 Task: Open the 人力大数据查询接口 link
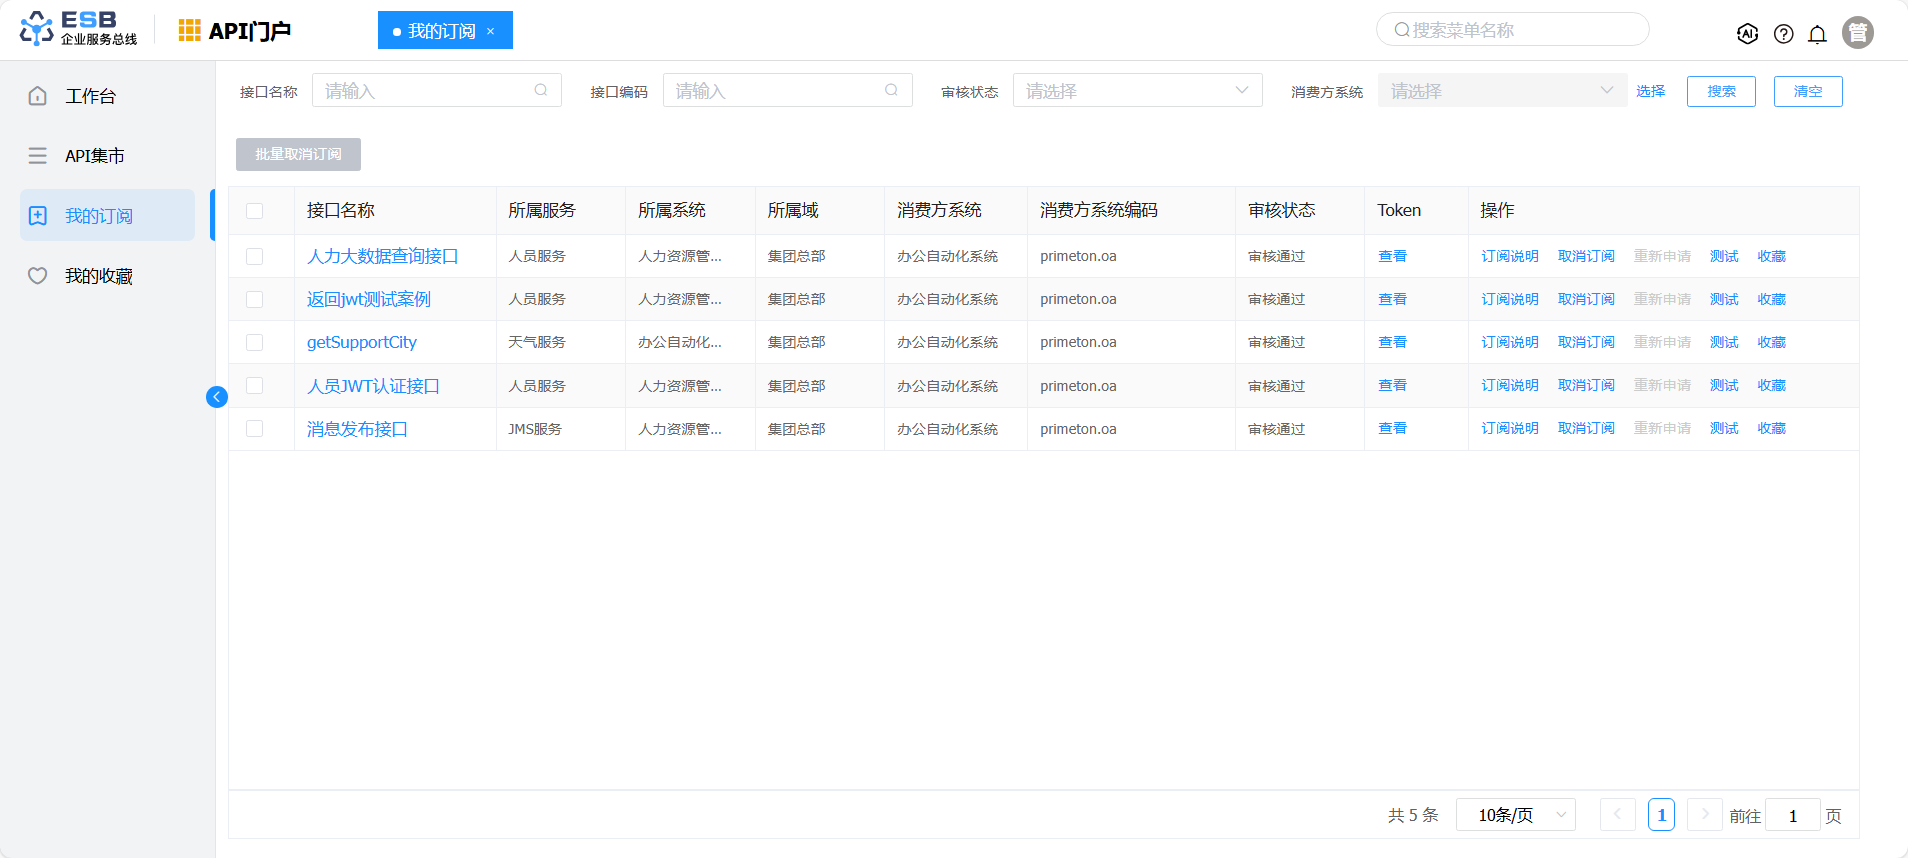pos(382,256)
